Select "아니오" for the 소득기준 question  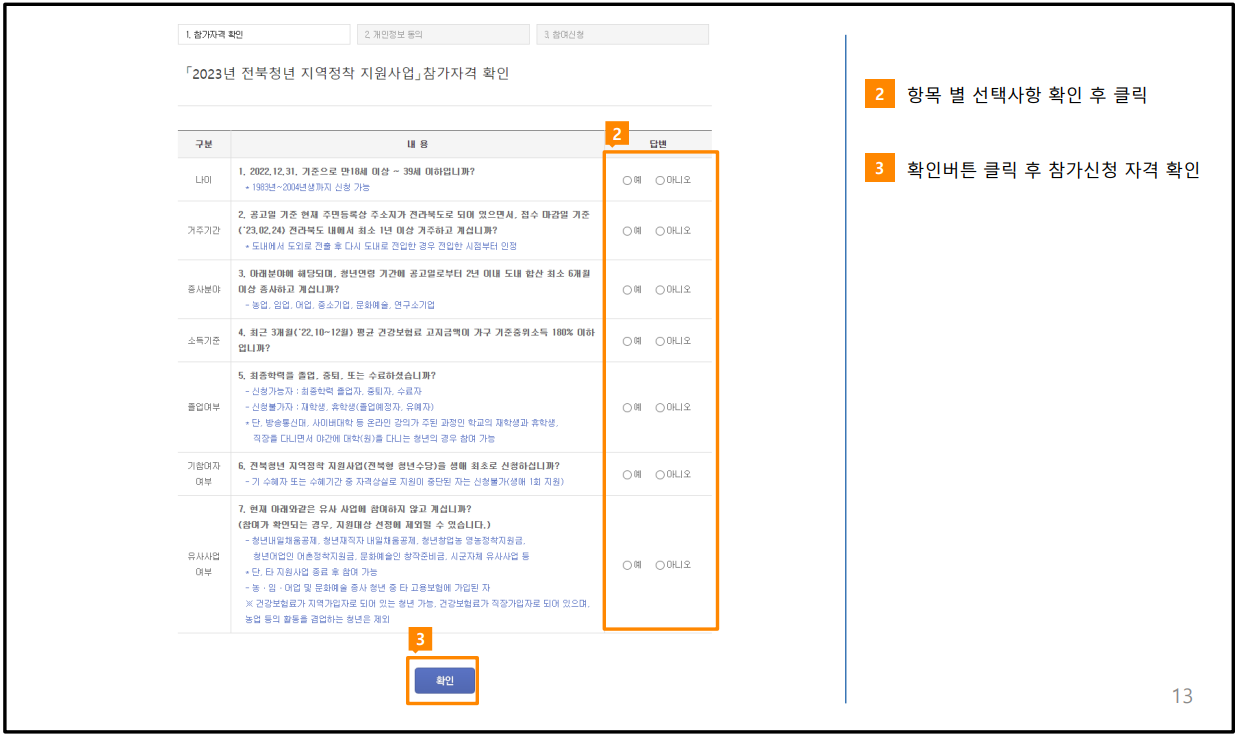661,340
